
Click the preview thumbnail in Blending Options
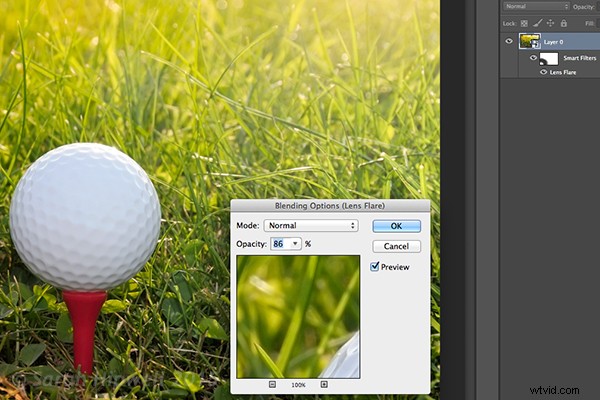[x=298, y=317]
